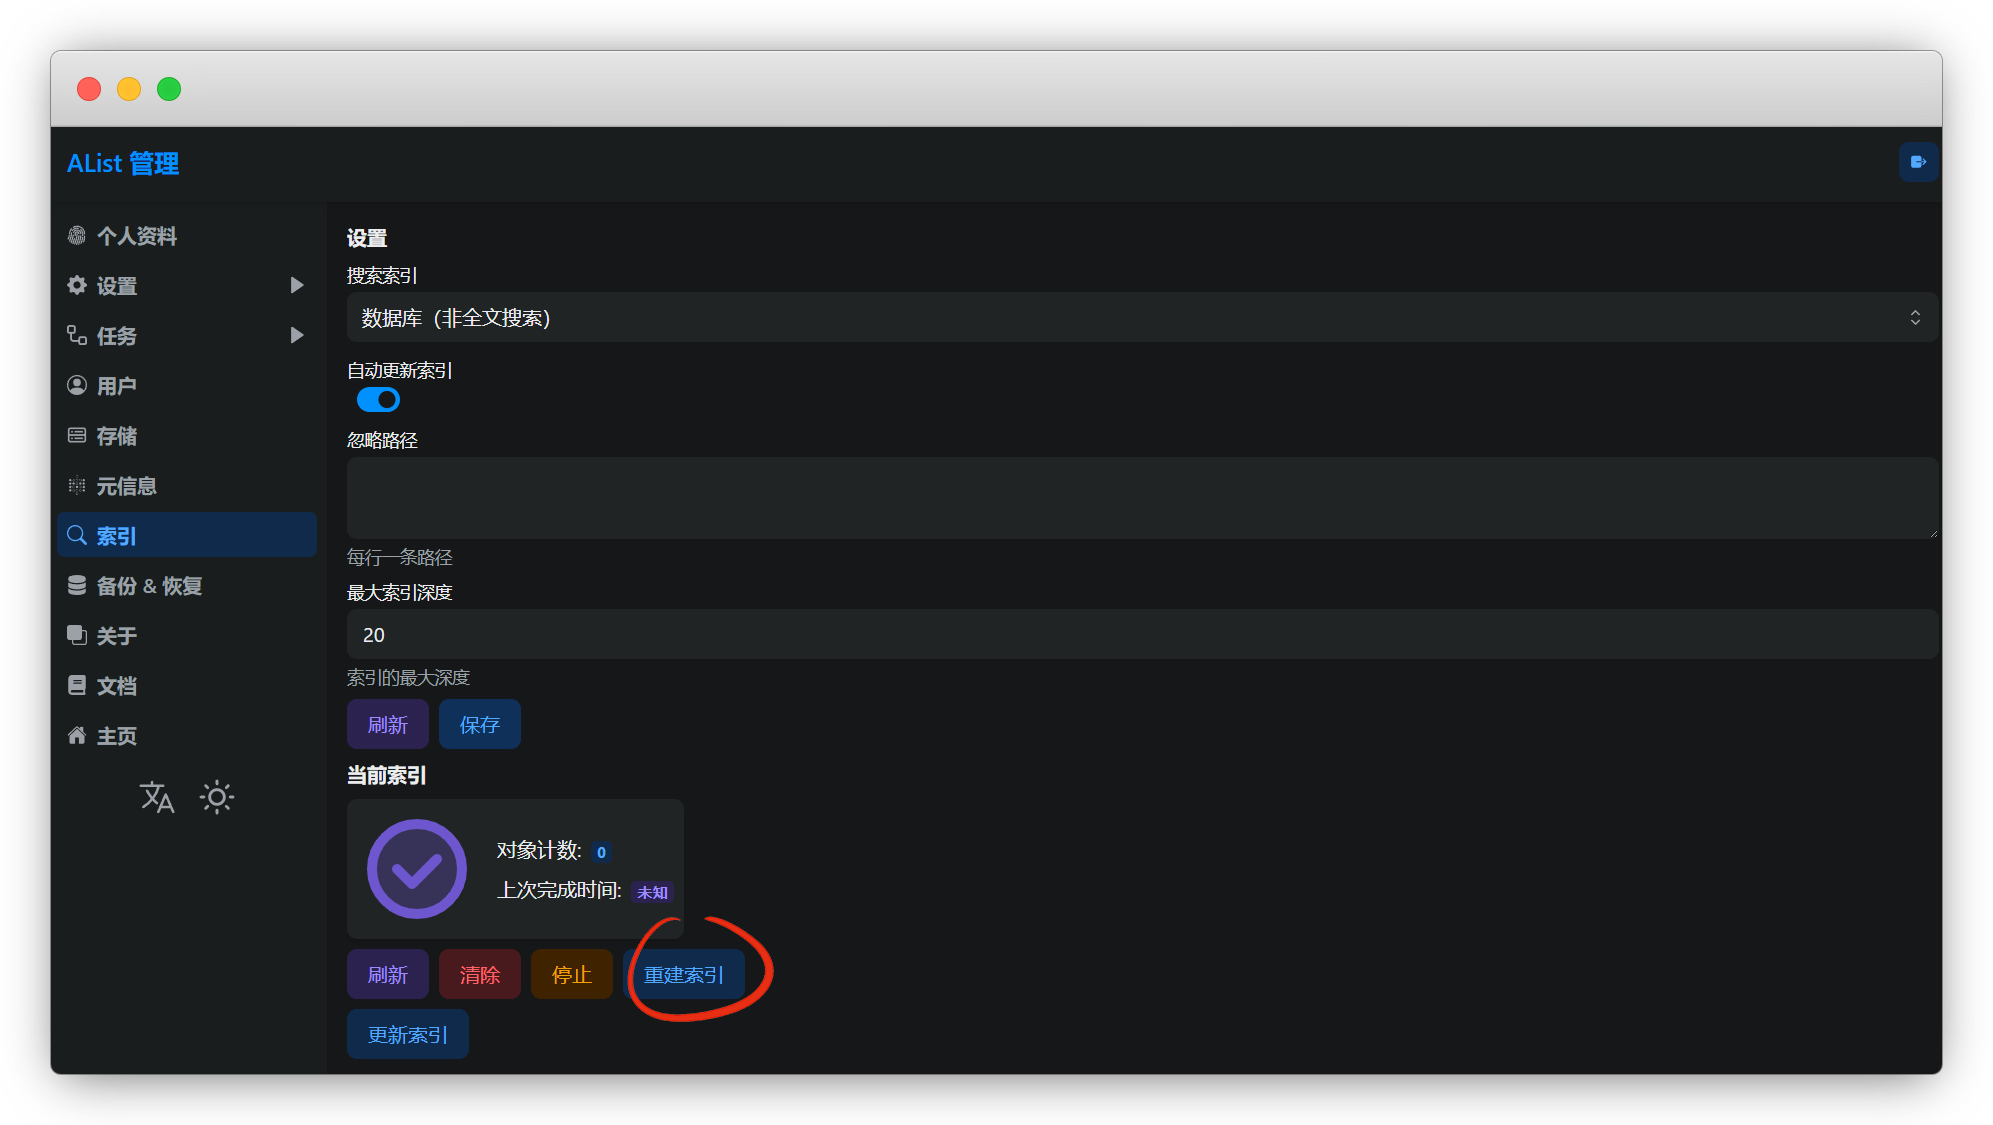Expand the 任务 sidebar submenu arrow
This screenshot has height=1125, width=1993.
[x=296, y=335]
